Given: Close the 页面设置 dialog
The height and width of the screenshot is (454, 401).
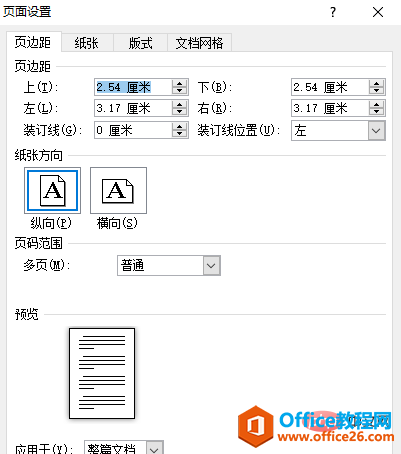Looking at the screenshot, I should pyautogui.click(x=378, y=12).
